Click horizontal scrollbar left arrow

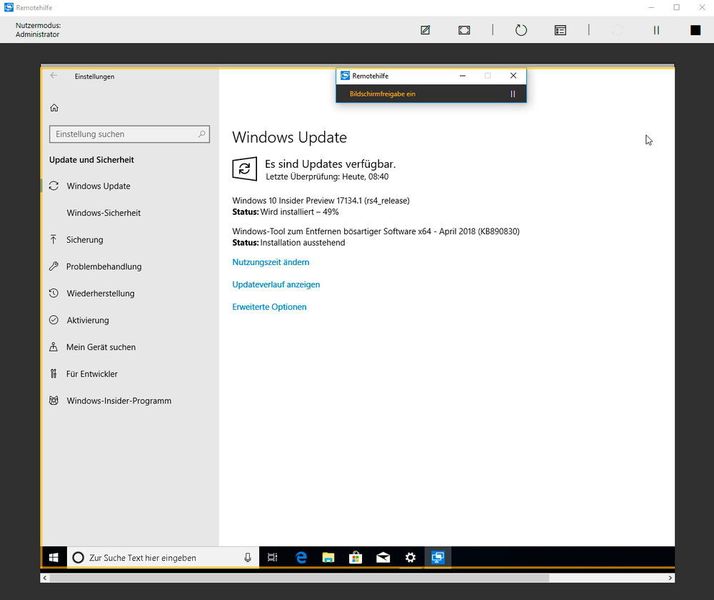[45, 578]
